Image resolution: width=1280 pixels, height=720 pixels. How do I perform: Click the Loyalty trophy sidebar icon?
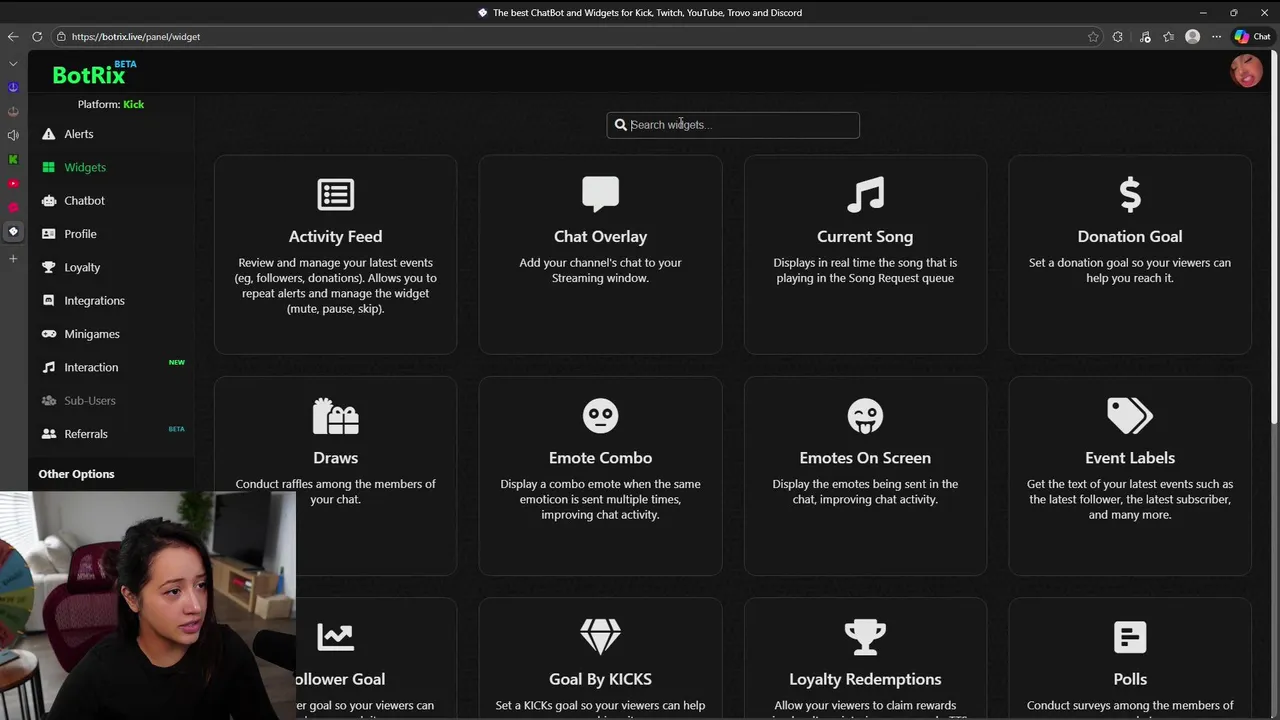tap(48, 267)
